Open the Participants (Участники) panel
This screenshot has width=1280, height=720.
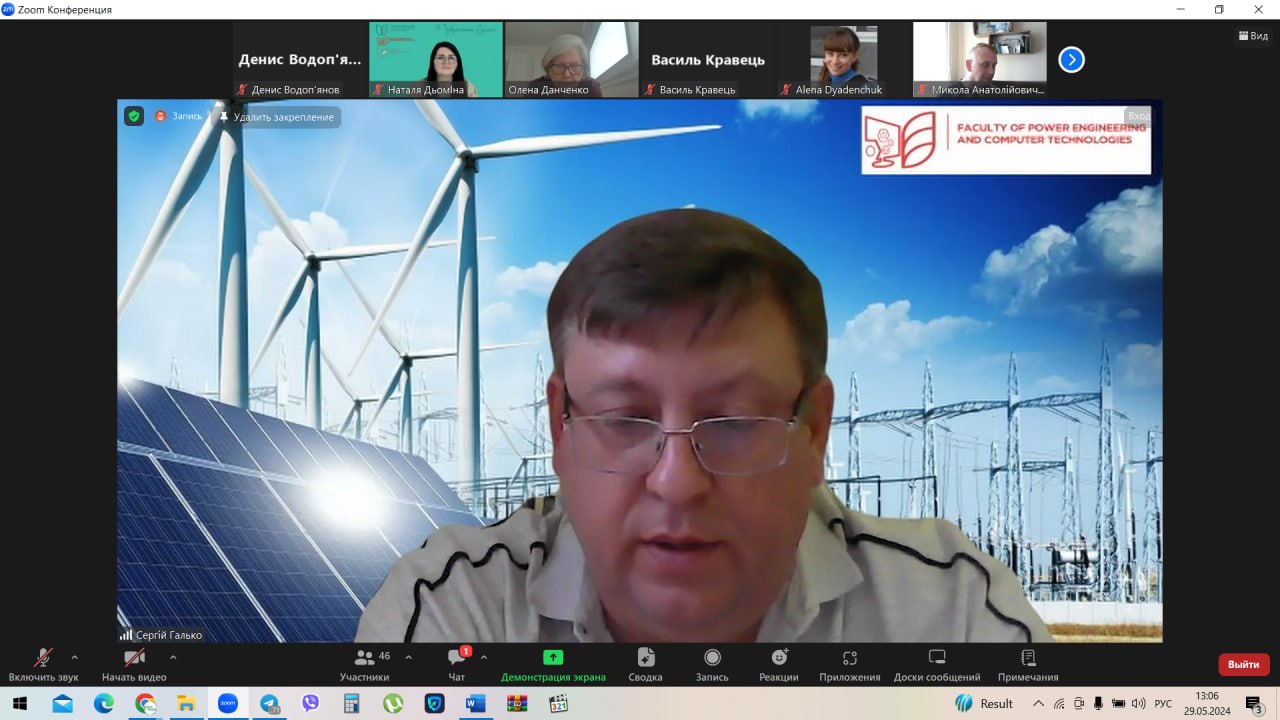pyautogui.click(x=365, y=665)
